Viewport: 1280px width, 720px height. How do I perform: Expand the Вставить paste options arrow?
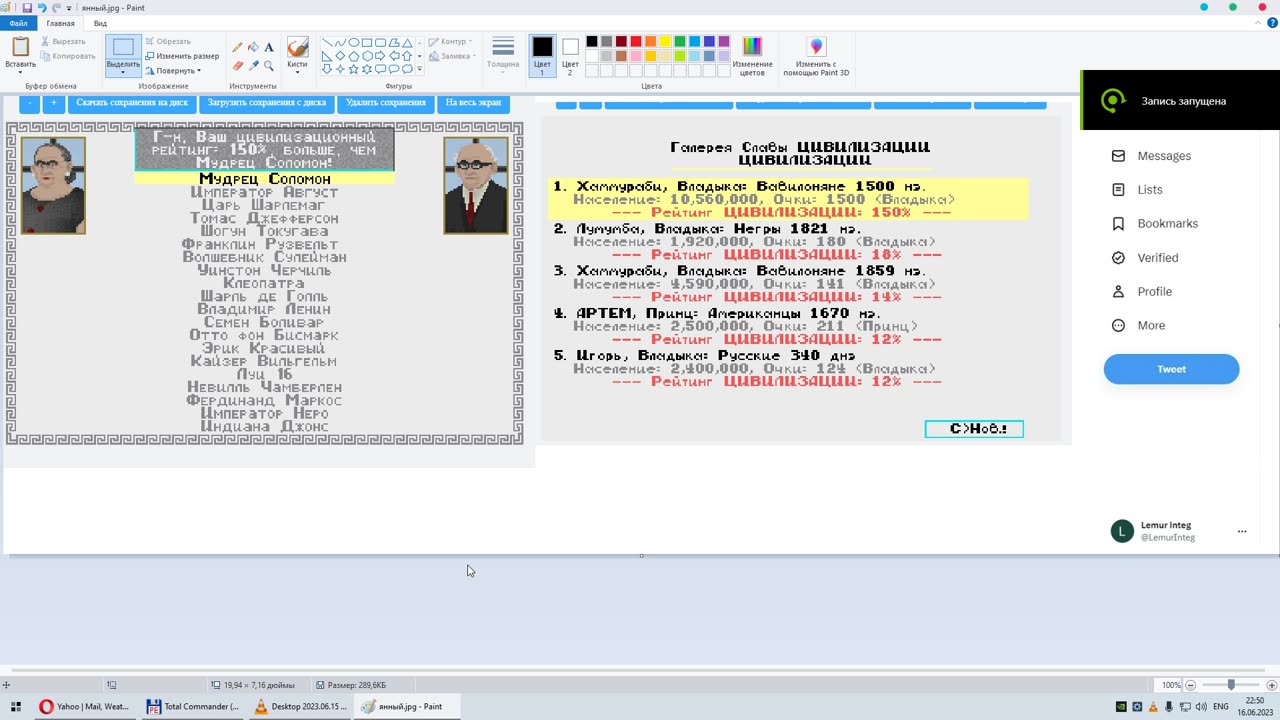tap(20, 72)
